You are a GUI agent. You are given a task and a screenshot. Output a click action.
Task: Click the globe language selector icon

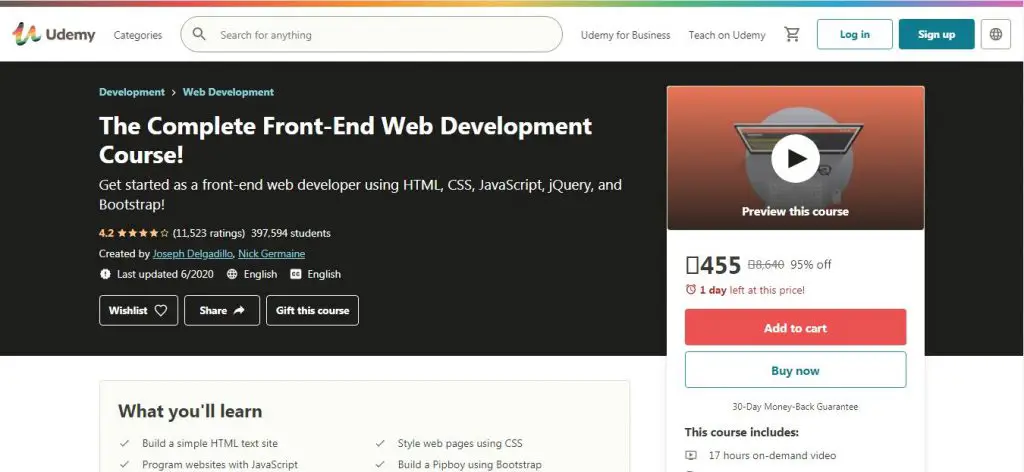pos(995,35)
